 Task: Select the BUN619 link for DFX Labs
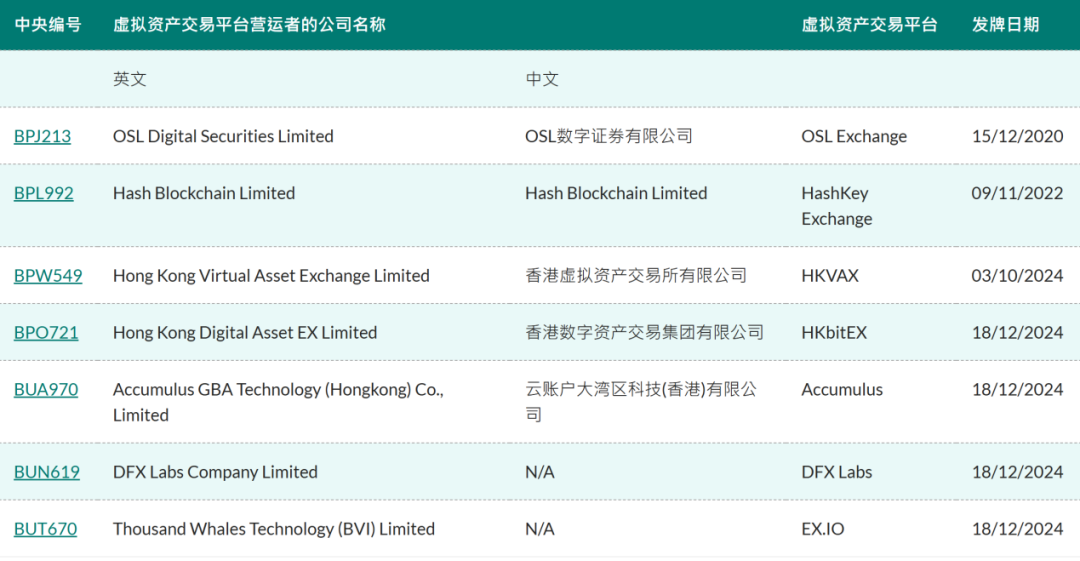point(47,472)
